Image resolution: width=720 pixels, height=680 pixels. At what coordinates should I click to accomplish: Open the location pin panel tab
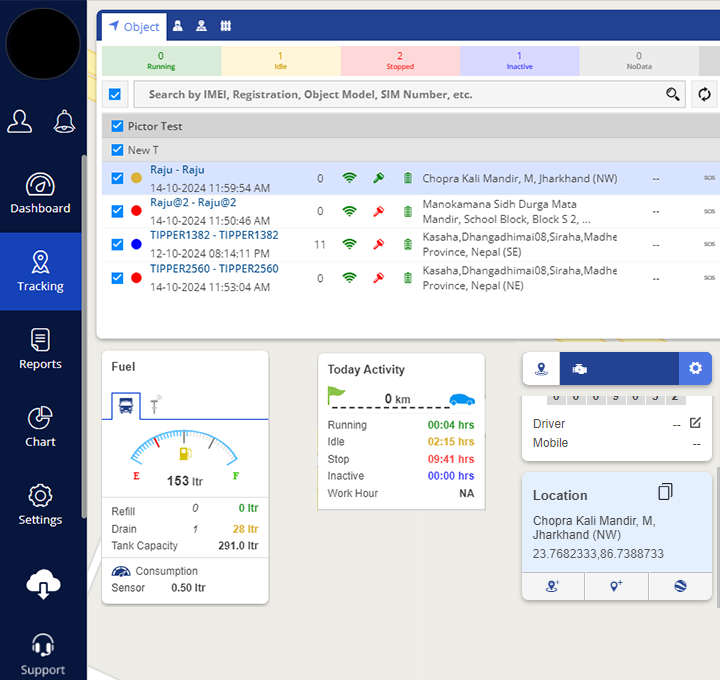(x=541, y=369)
